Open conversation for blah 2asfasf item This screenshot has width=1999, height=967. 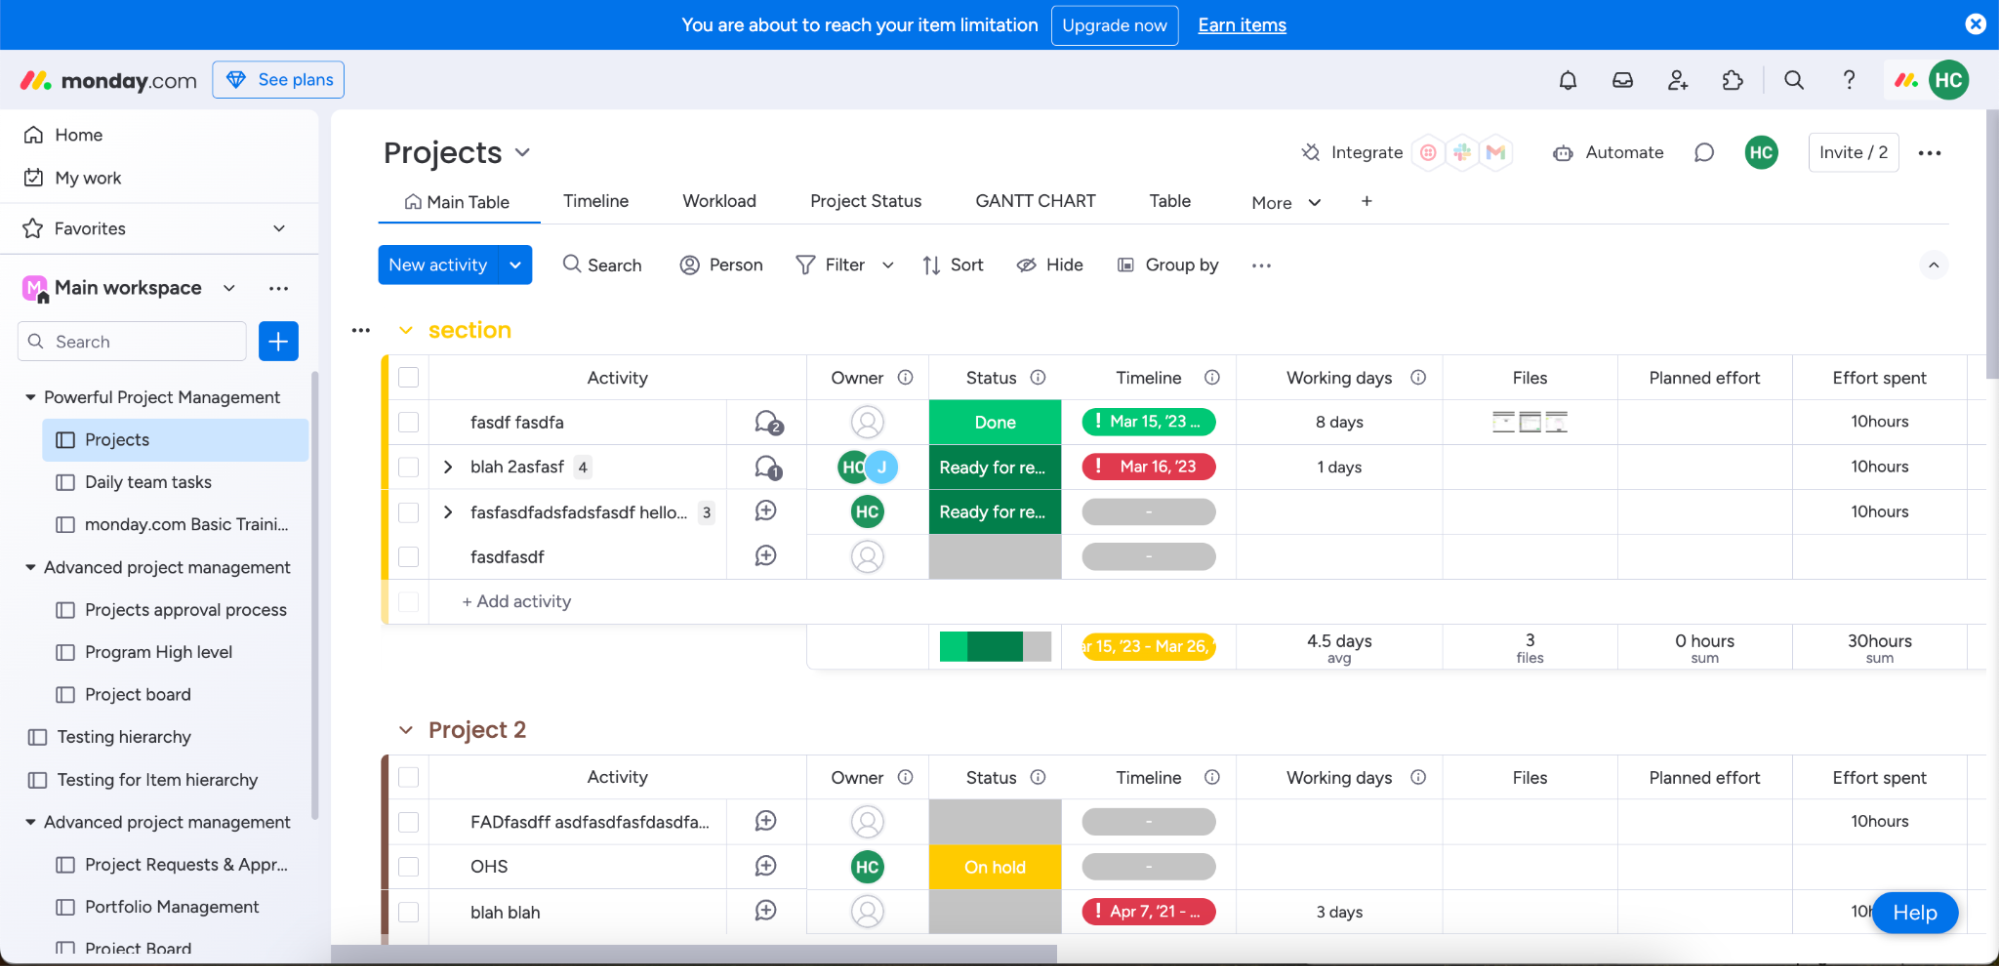[x=768, y=467]
